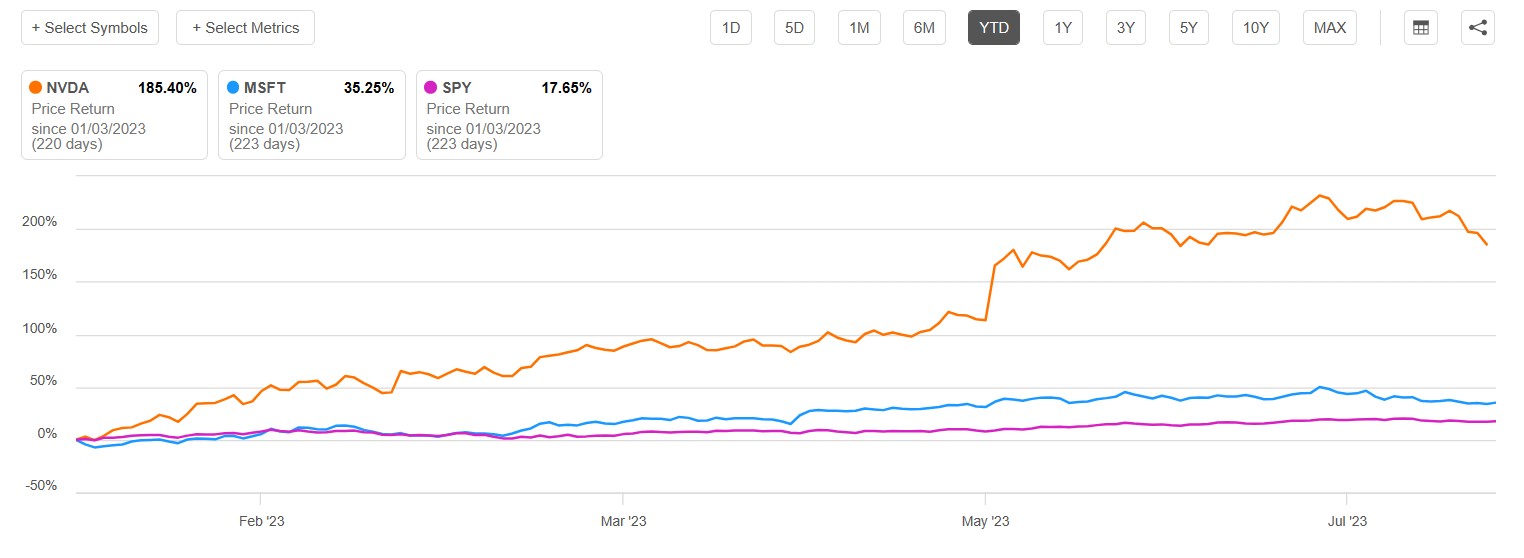Switch chart to 6M range
Screen dimensions: 1524x558
click(924, 28)
